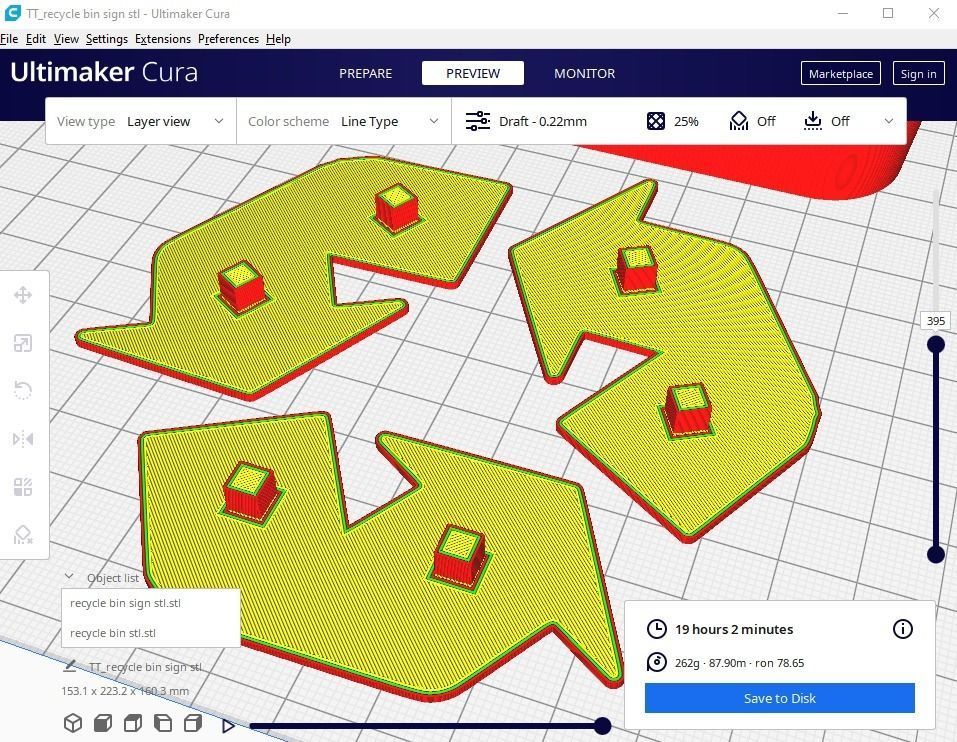Click the pencil edit project name icon

point(70,666)
